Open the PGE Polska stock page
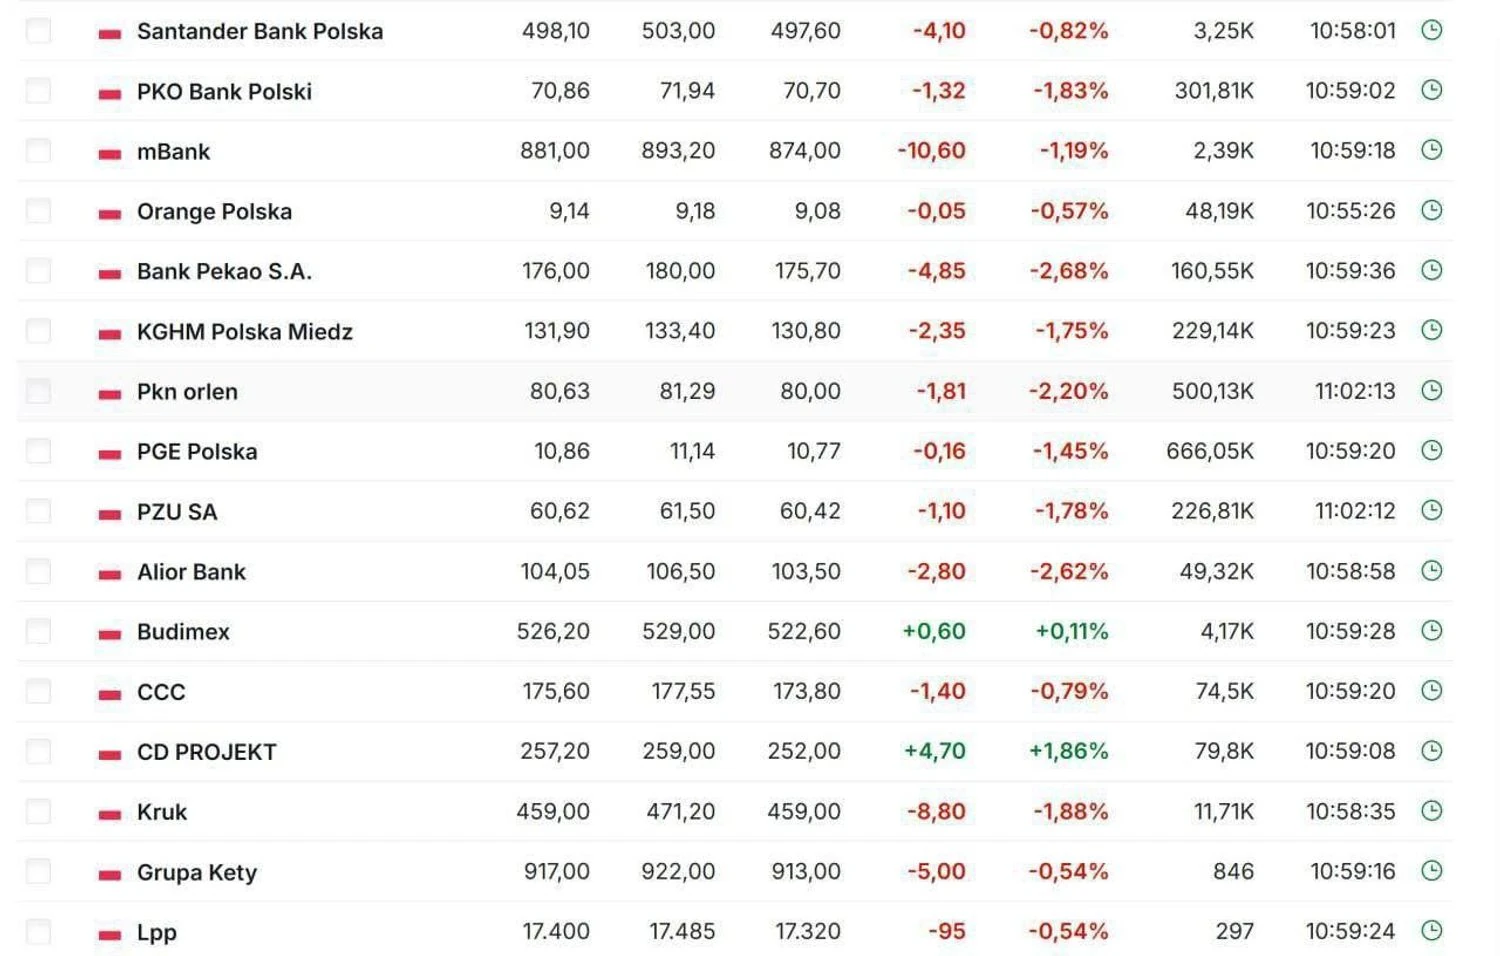Screen dimensions: 1500x956 click(x=197, y=451)
